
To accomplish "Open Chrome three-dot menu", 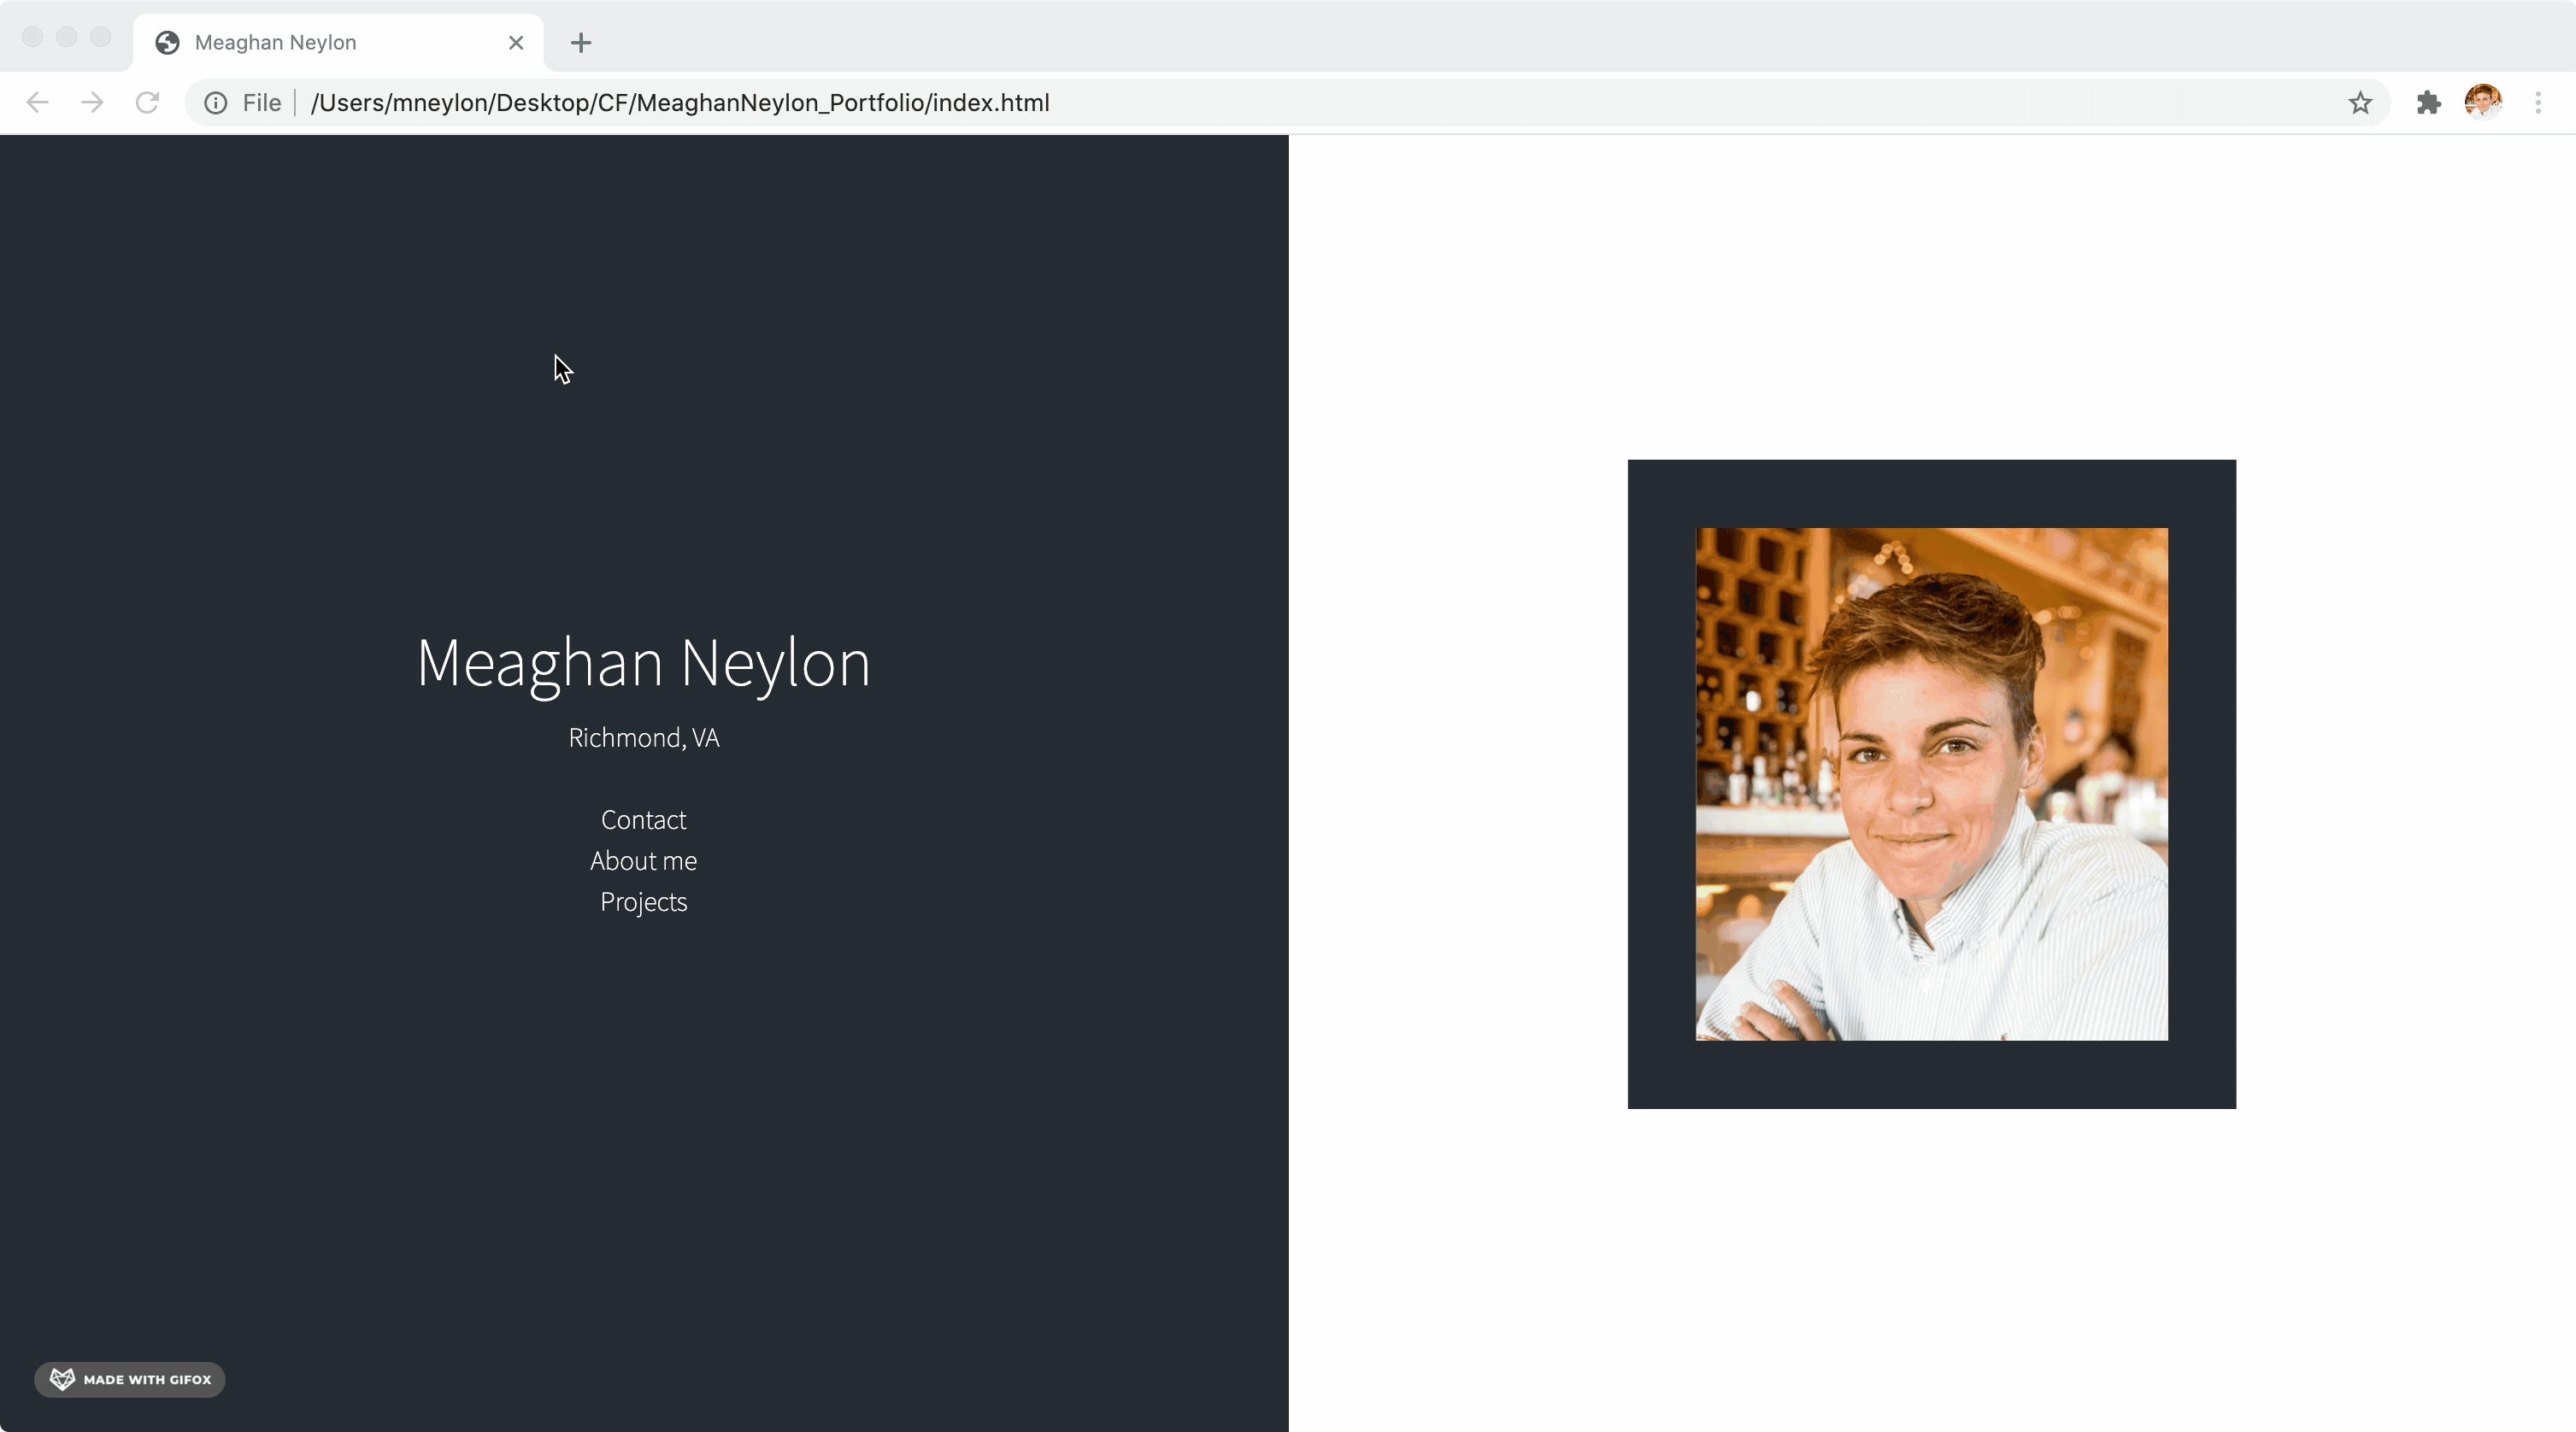I will point(2538,102).
